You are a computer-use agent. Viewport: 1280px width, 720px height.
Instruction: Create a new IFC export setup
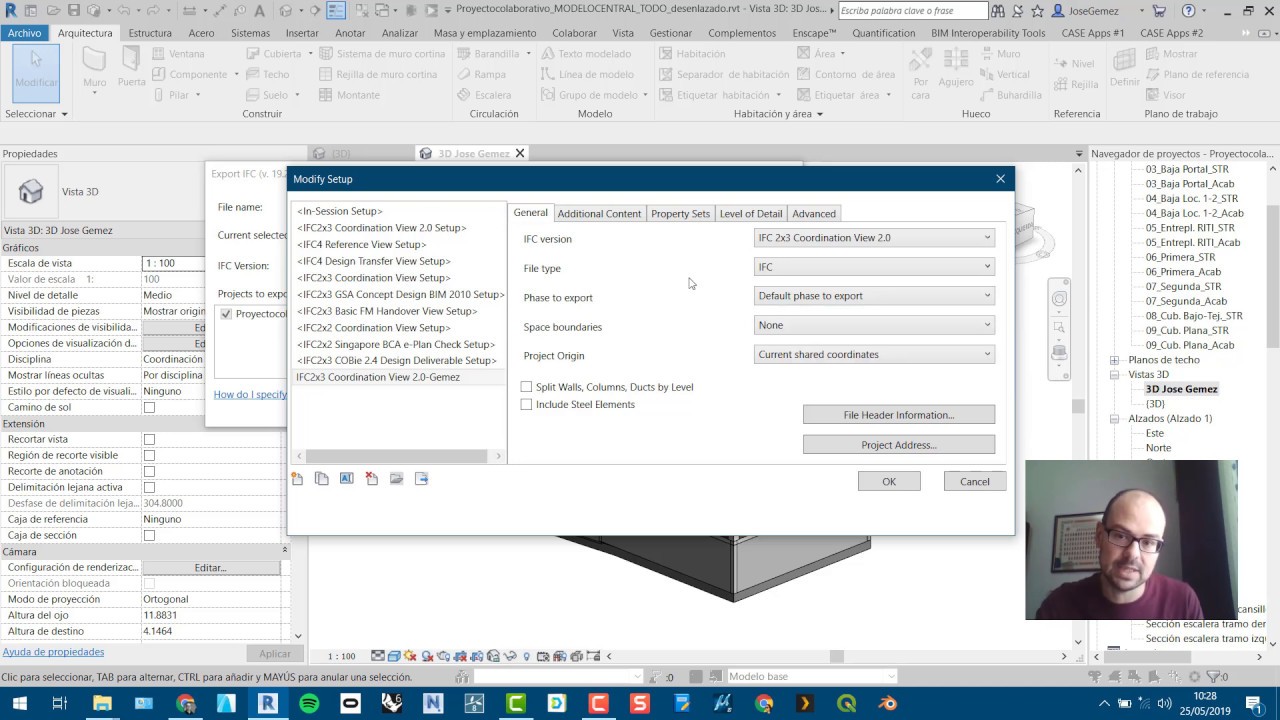297,479
